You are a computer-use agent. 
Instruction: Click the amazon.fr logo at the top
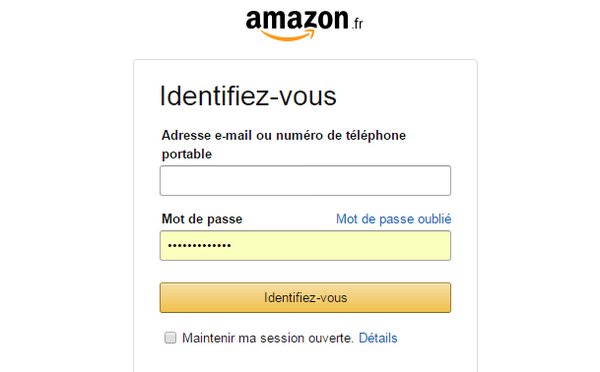(x=304, y=24)
